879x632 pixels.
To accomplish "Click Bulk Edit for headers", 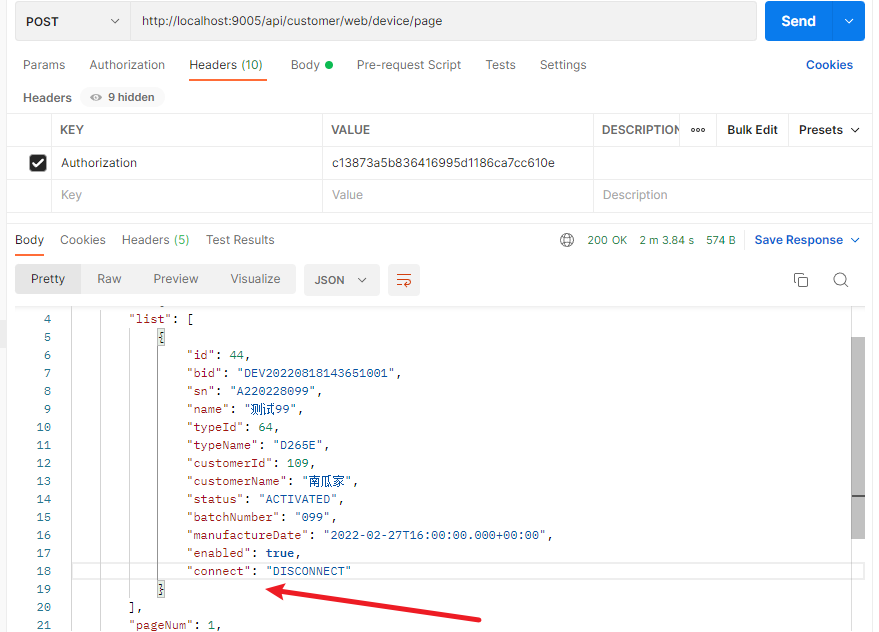I will 752,130.
